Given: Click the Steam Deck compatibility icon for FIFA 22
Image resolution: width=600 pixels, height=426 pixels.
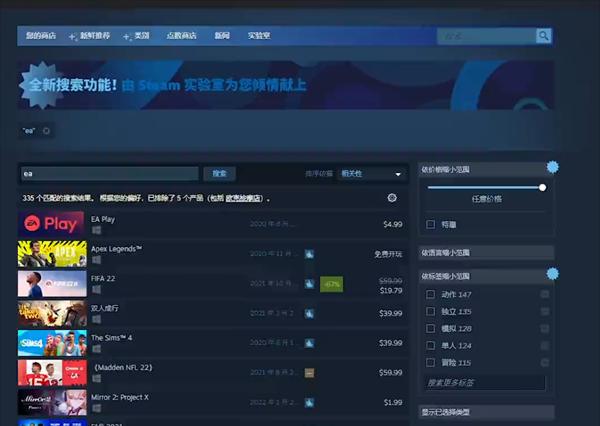Looking at the screenshot, I should tap(309, 284).
